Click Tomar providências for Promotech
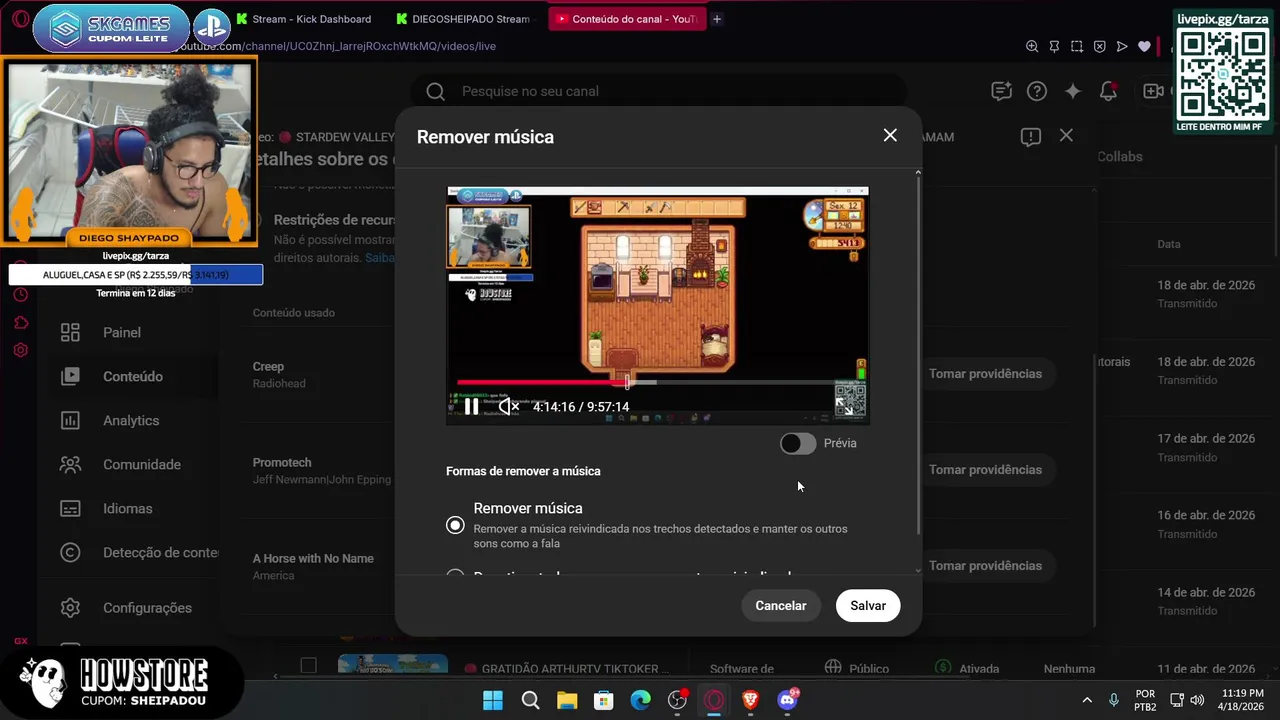The image size is (1280, 720). tap(985, 469)
